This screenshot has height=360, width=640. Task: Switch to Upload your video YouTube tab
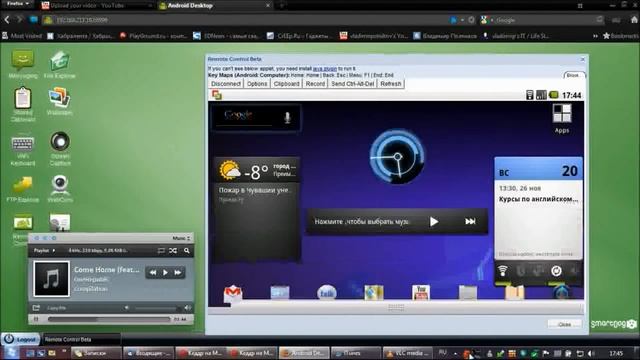(x=97, y=6)
